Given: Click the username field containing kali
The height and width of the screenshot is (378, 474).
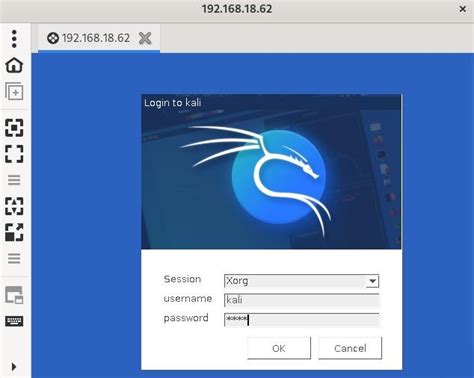Looking at the screenshot, I should tap(301, 300).
